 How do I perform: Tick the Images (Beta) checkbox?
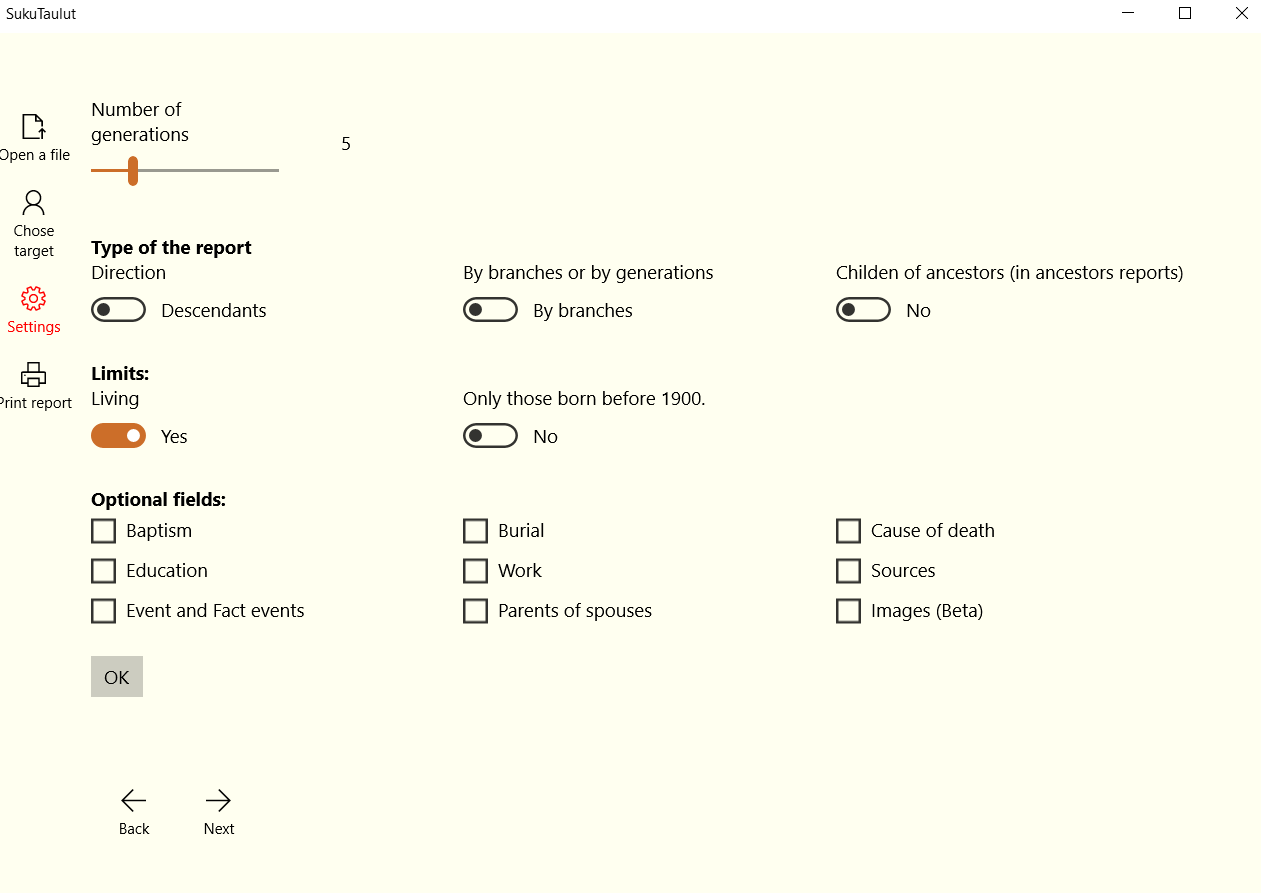[x=848, y=611]
